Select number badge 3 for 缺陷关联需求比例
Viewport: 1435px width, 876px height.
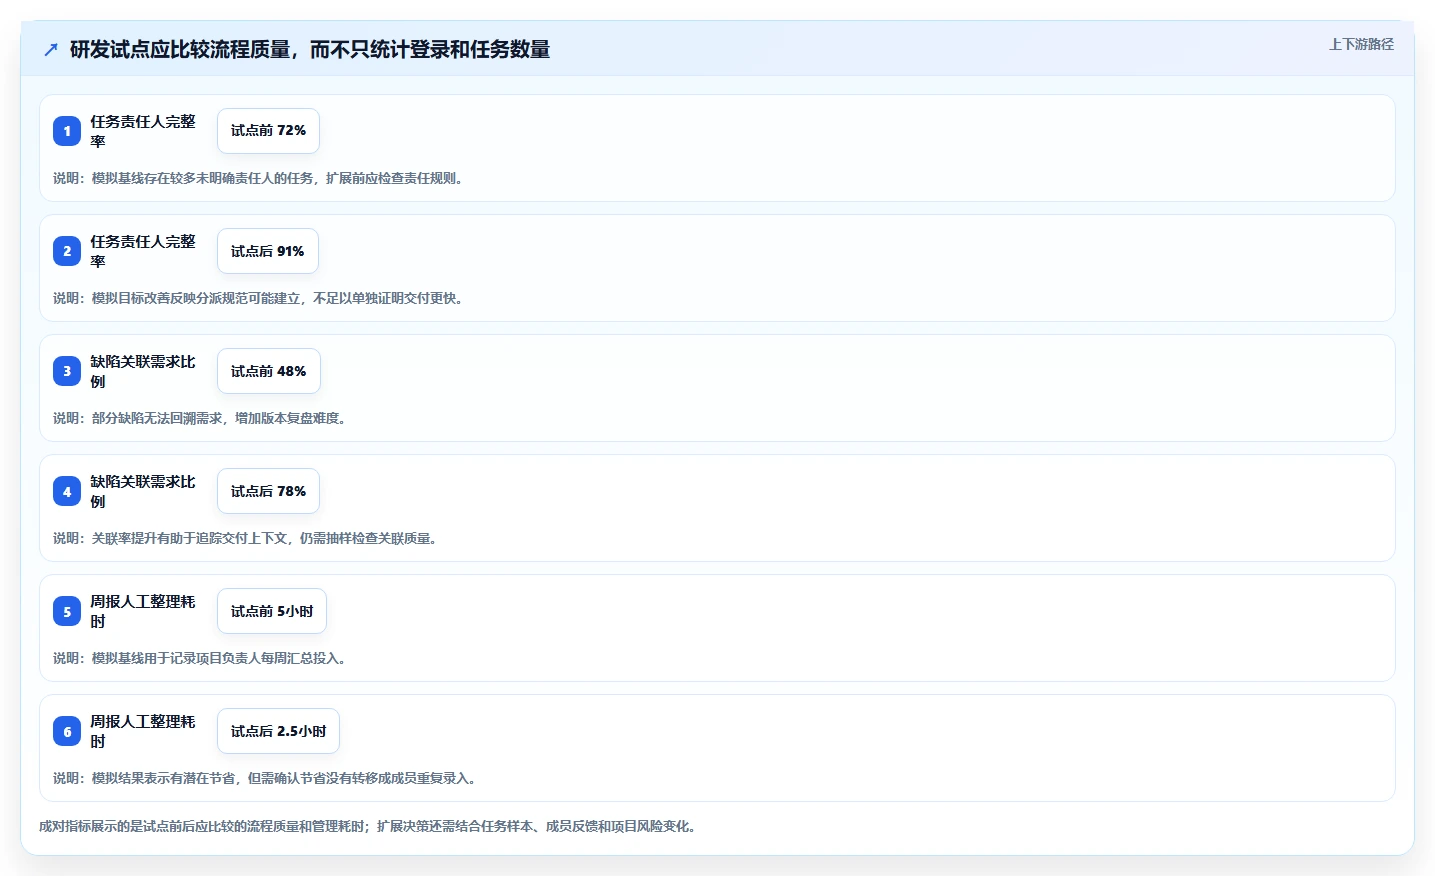[67, 371]
